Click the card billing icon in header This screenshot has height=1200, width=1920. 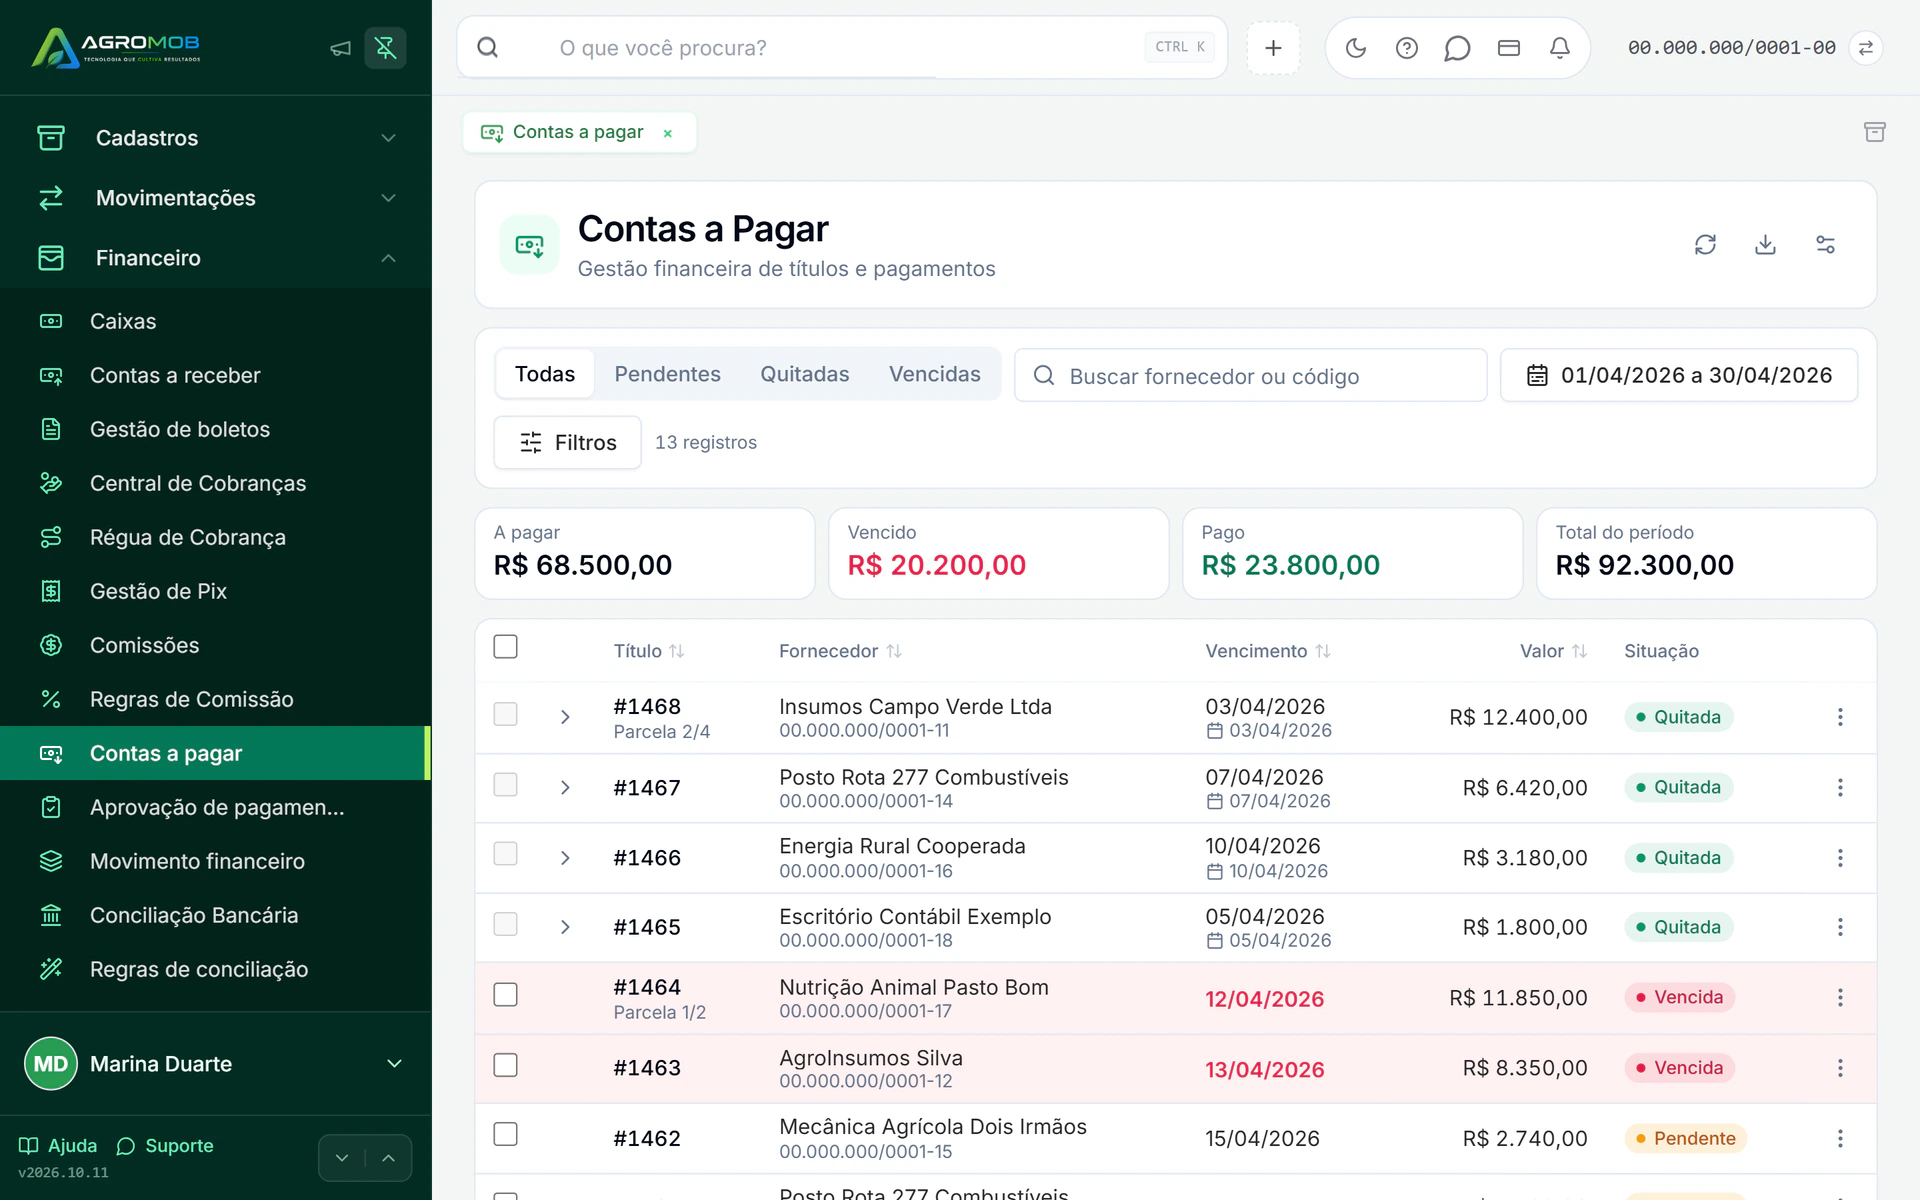[x=1509, y=48]
